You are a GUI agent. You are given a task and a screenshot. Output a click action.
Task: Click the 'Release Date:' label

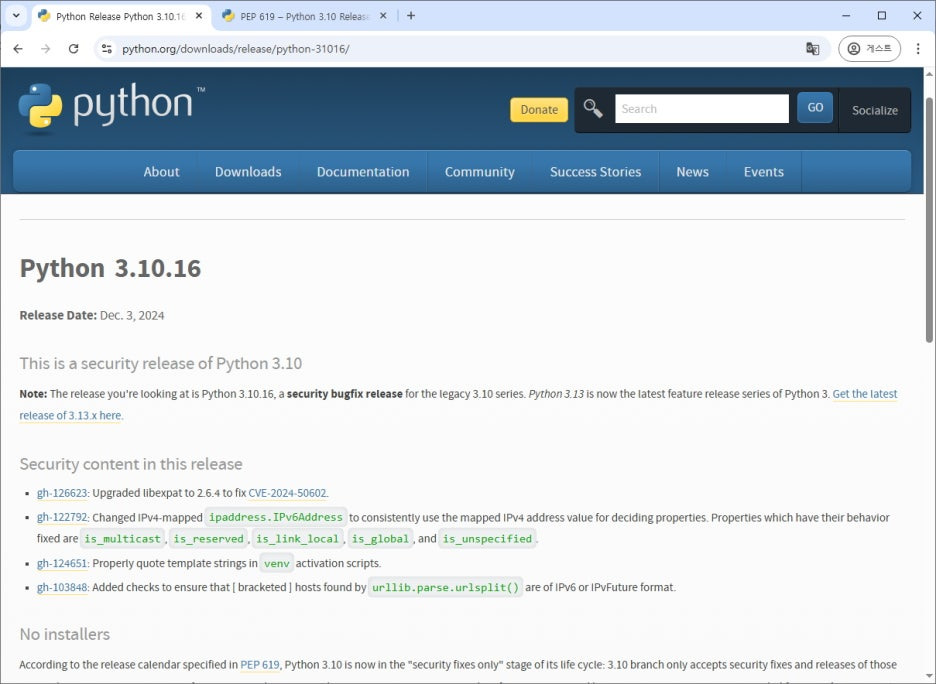click(58, 316)
